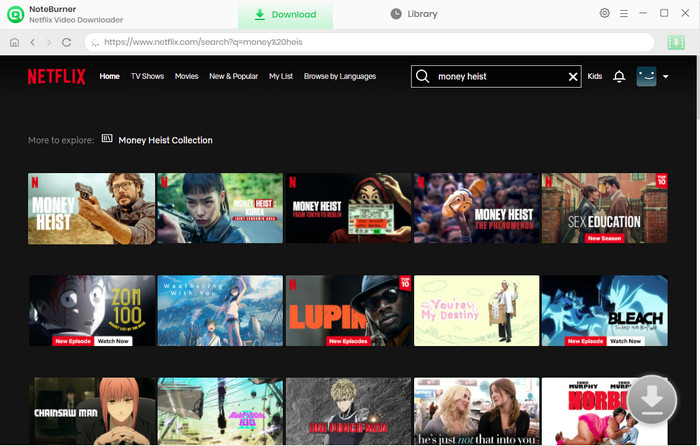
Task: Open the Mob Psycho 100 thumbnail
Action: (x=220, y=411)
